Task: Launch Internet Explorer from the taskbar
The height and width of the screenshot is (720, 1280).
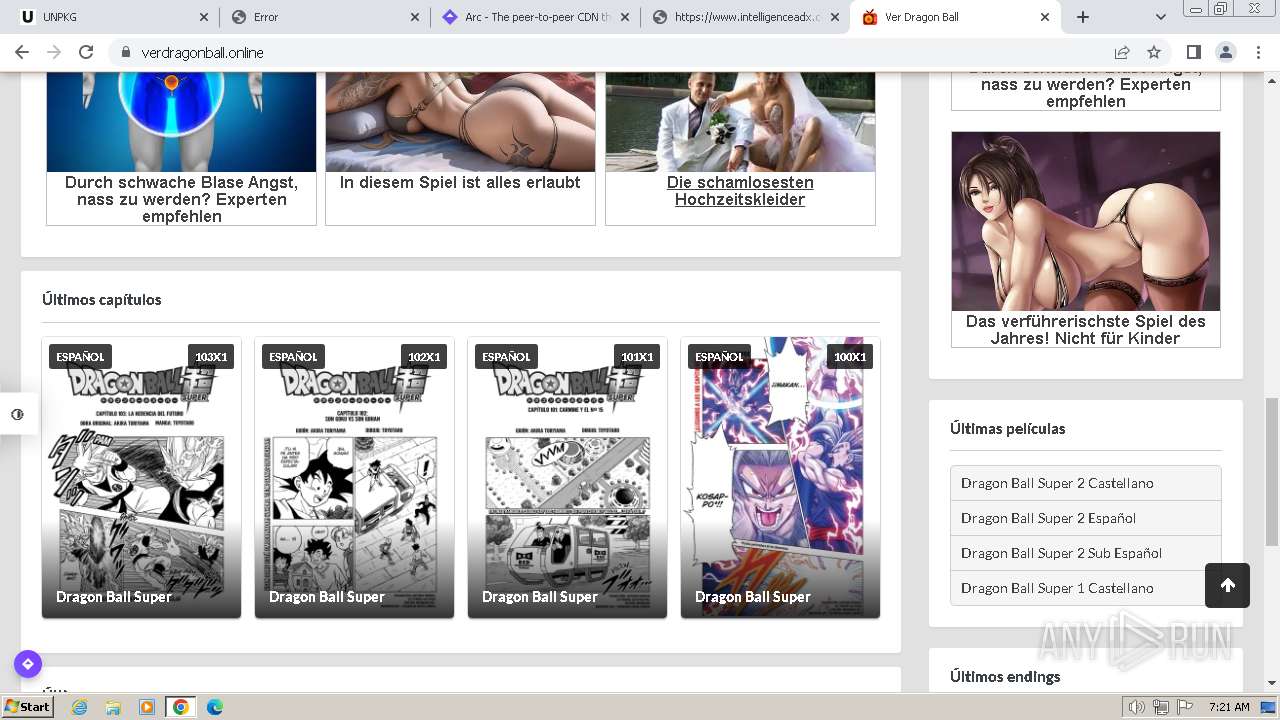Action: click(79, 707)
